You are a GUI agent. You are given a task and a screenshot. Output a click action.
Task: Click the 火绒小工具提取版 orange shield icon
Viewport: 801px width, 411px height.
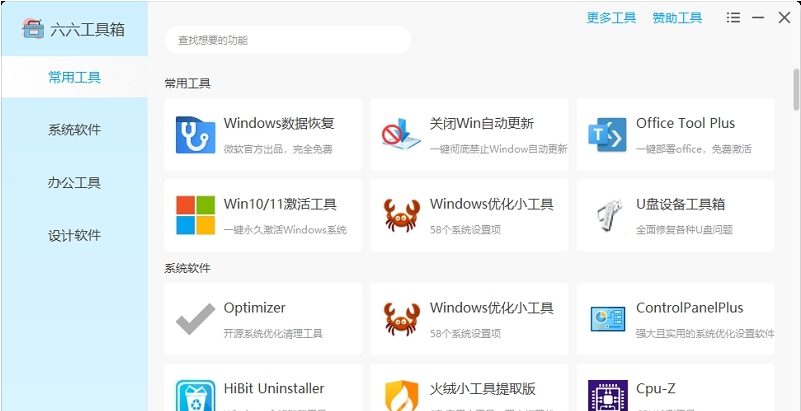coord(402,396)
